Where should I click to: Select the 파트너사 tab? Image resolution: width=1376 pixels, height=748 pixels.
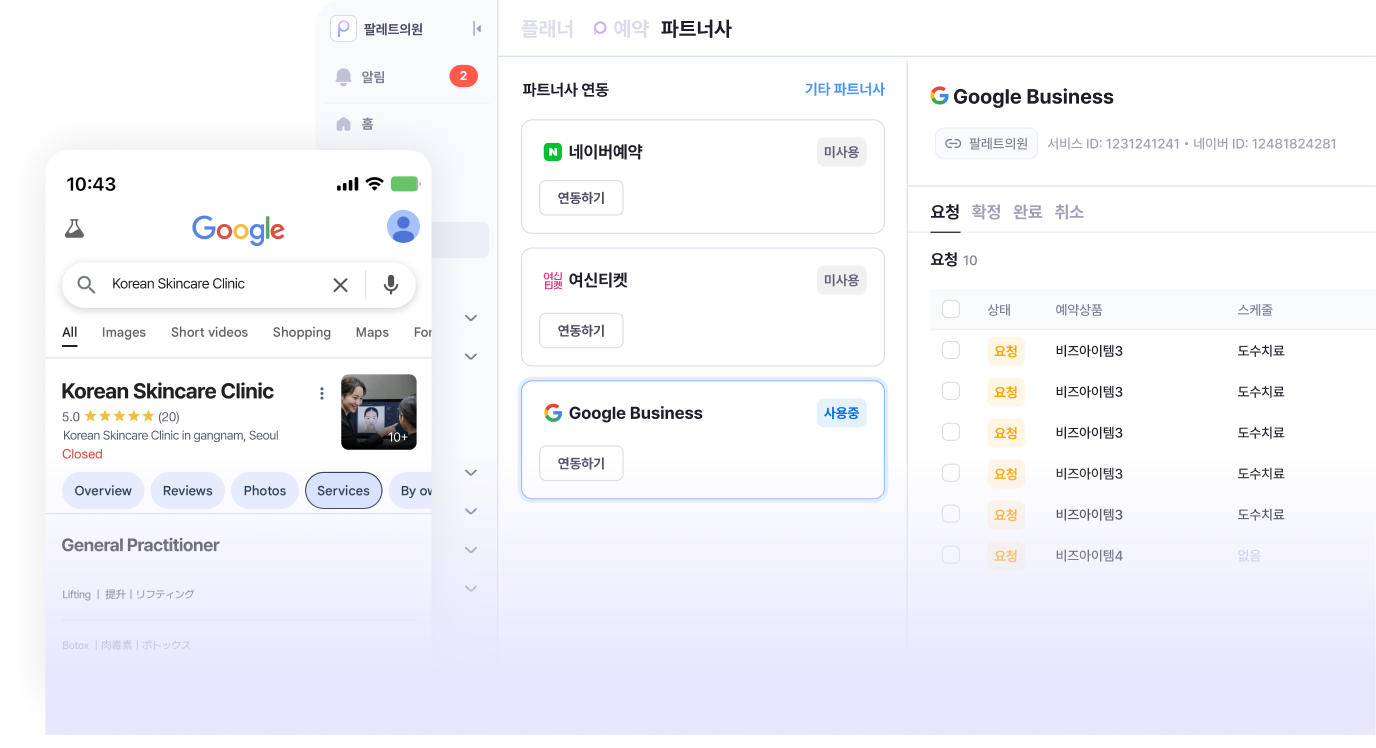click(x=696, y=29)
